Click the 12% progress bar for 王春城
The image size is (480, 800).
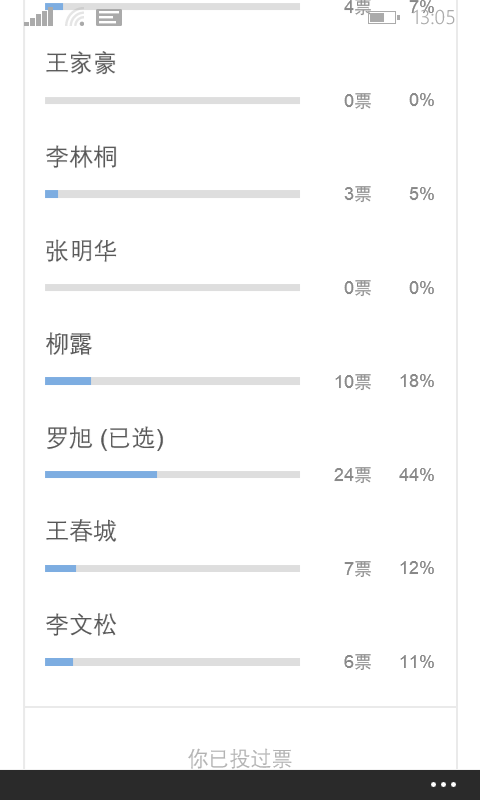tap(172, 568)
